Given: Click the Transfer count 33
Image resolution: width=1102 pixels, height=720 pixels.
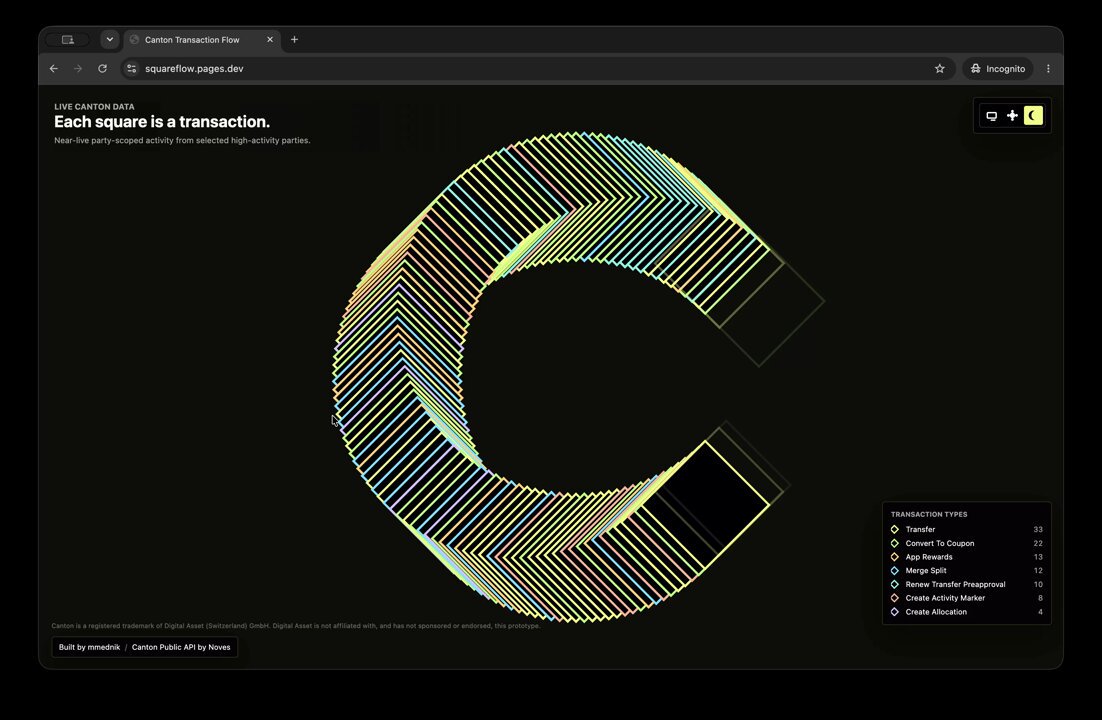Looking at the screenshot, I should point(1038,529).
